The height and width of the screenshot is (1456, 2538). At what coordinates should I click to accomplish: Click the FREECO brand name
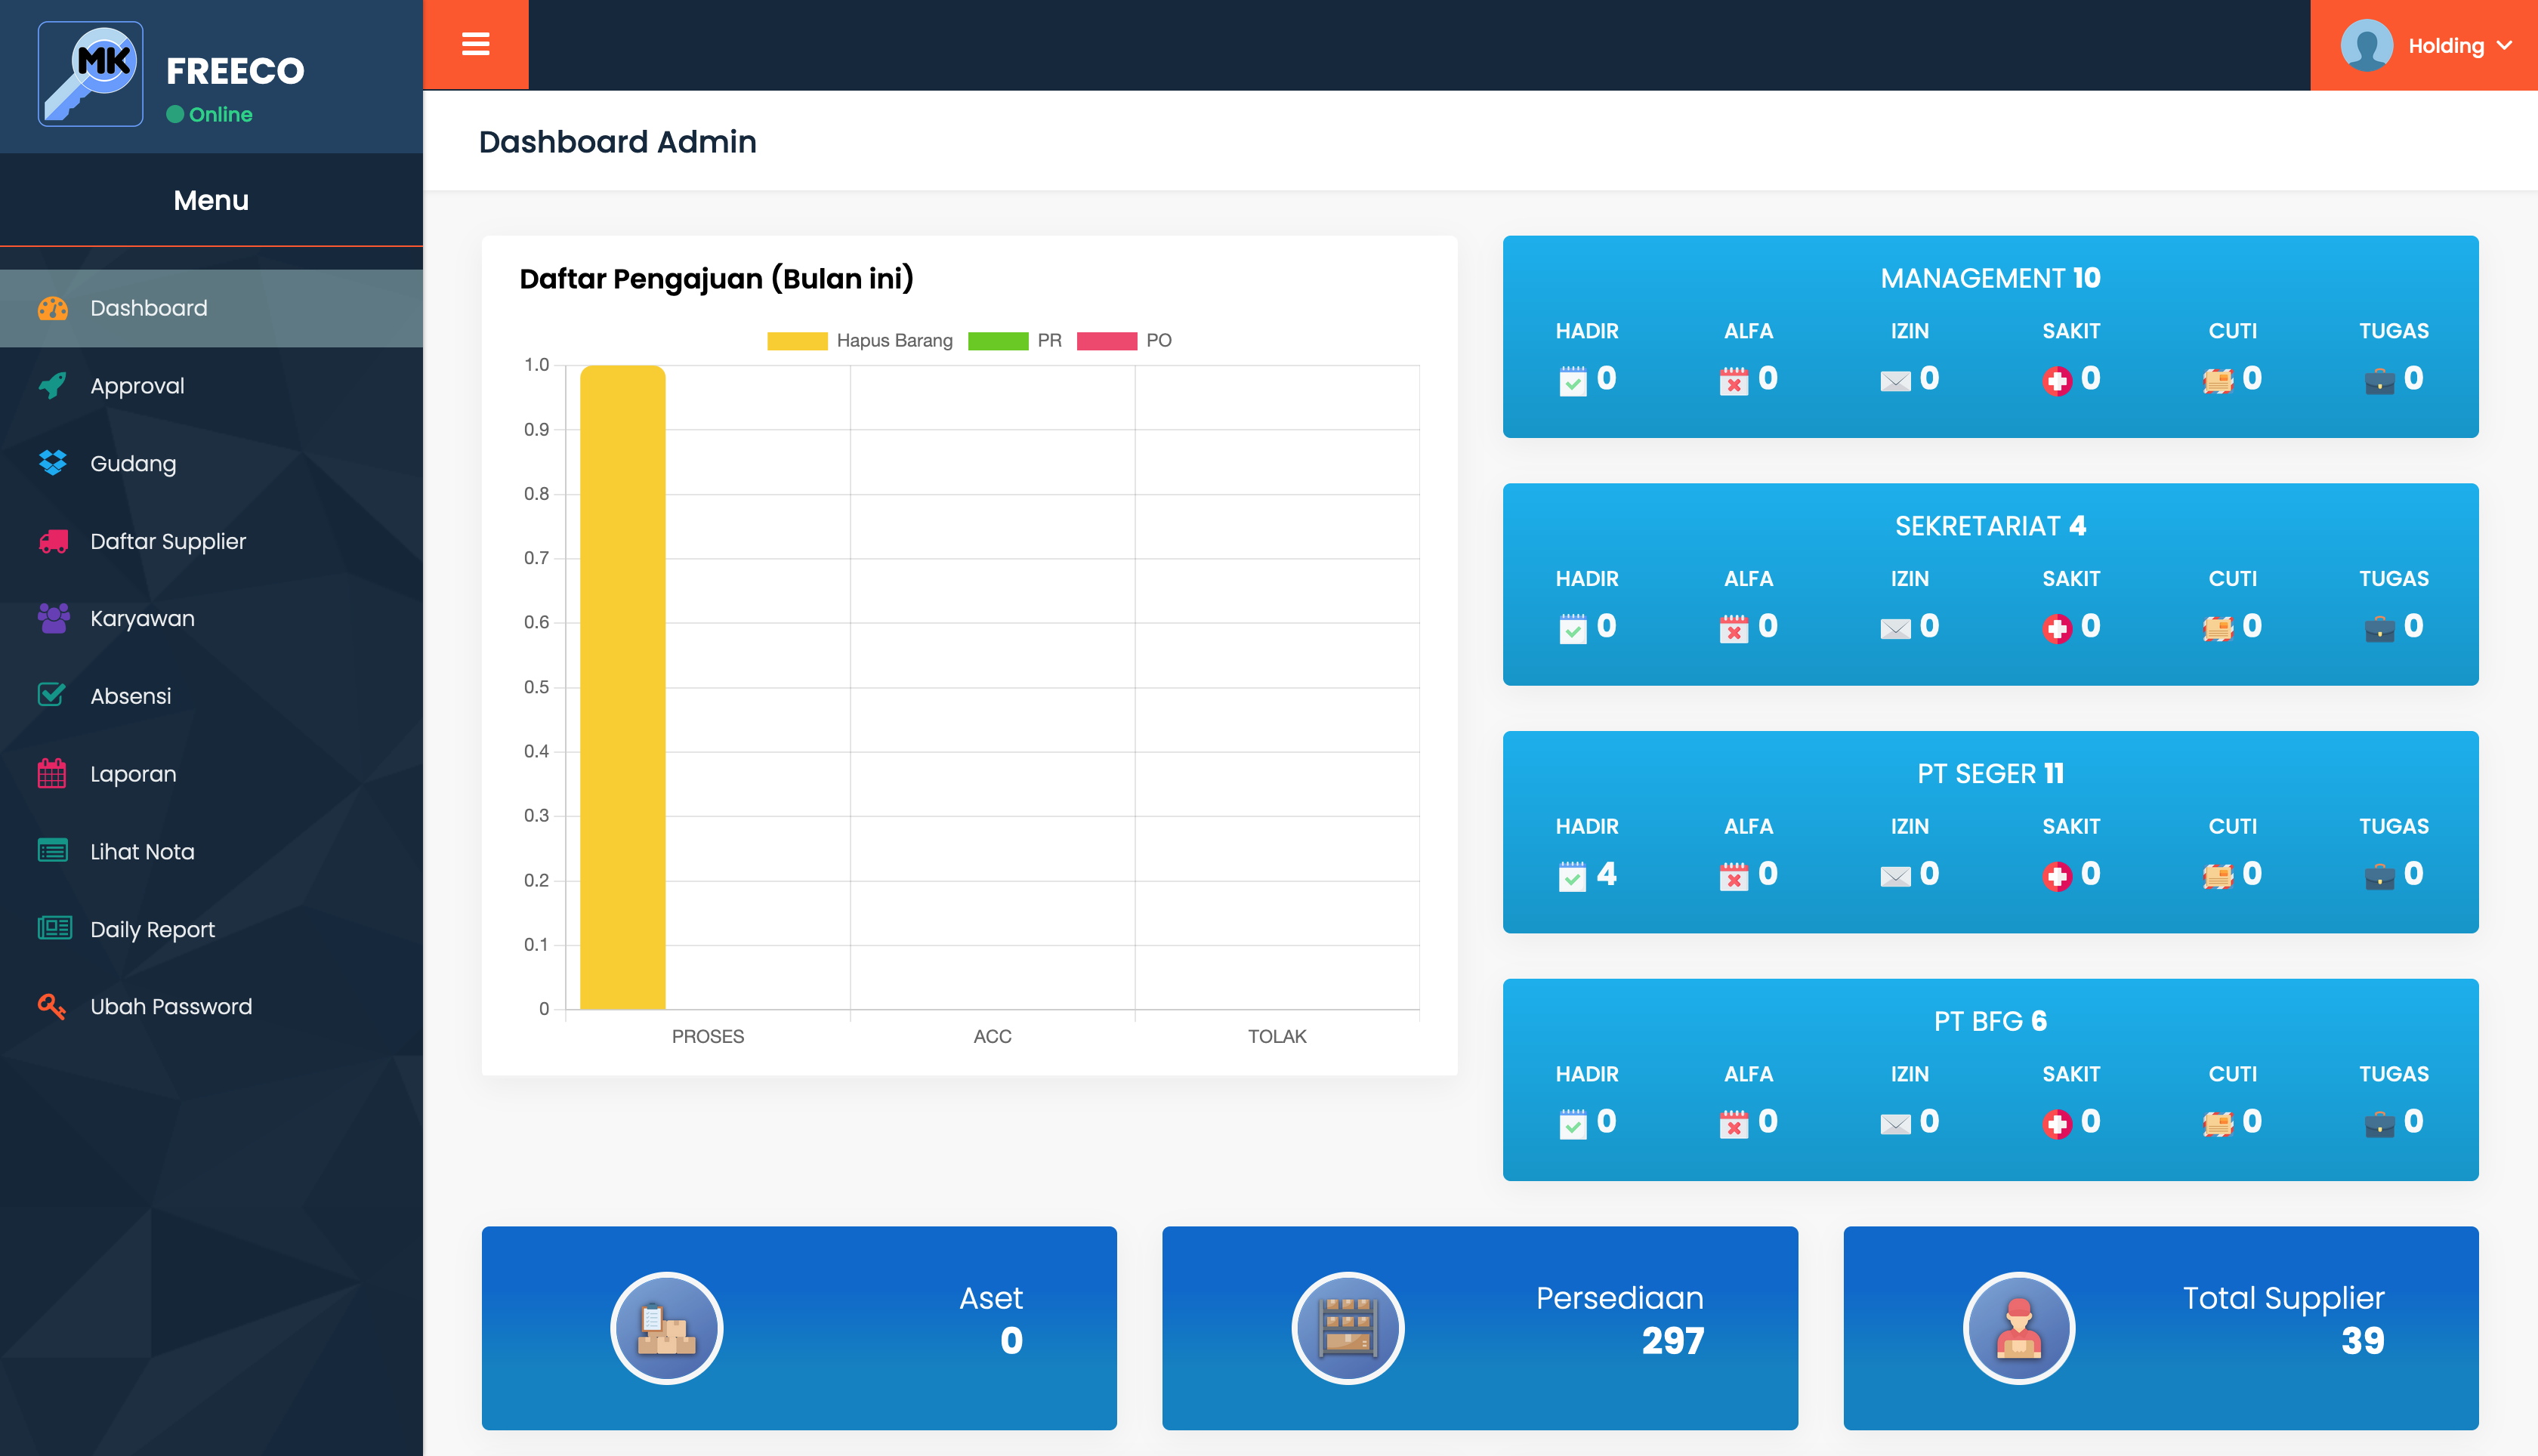point(235,71)
